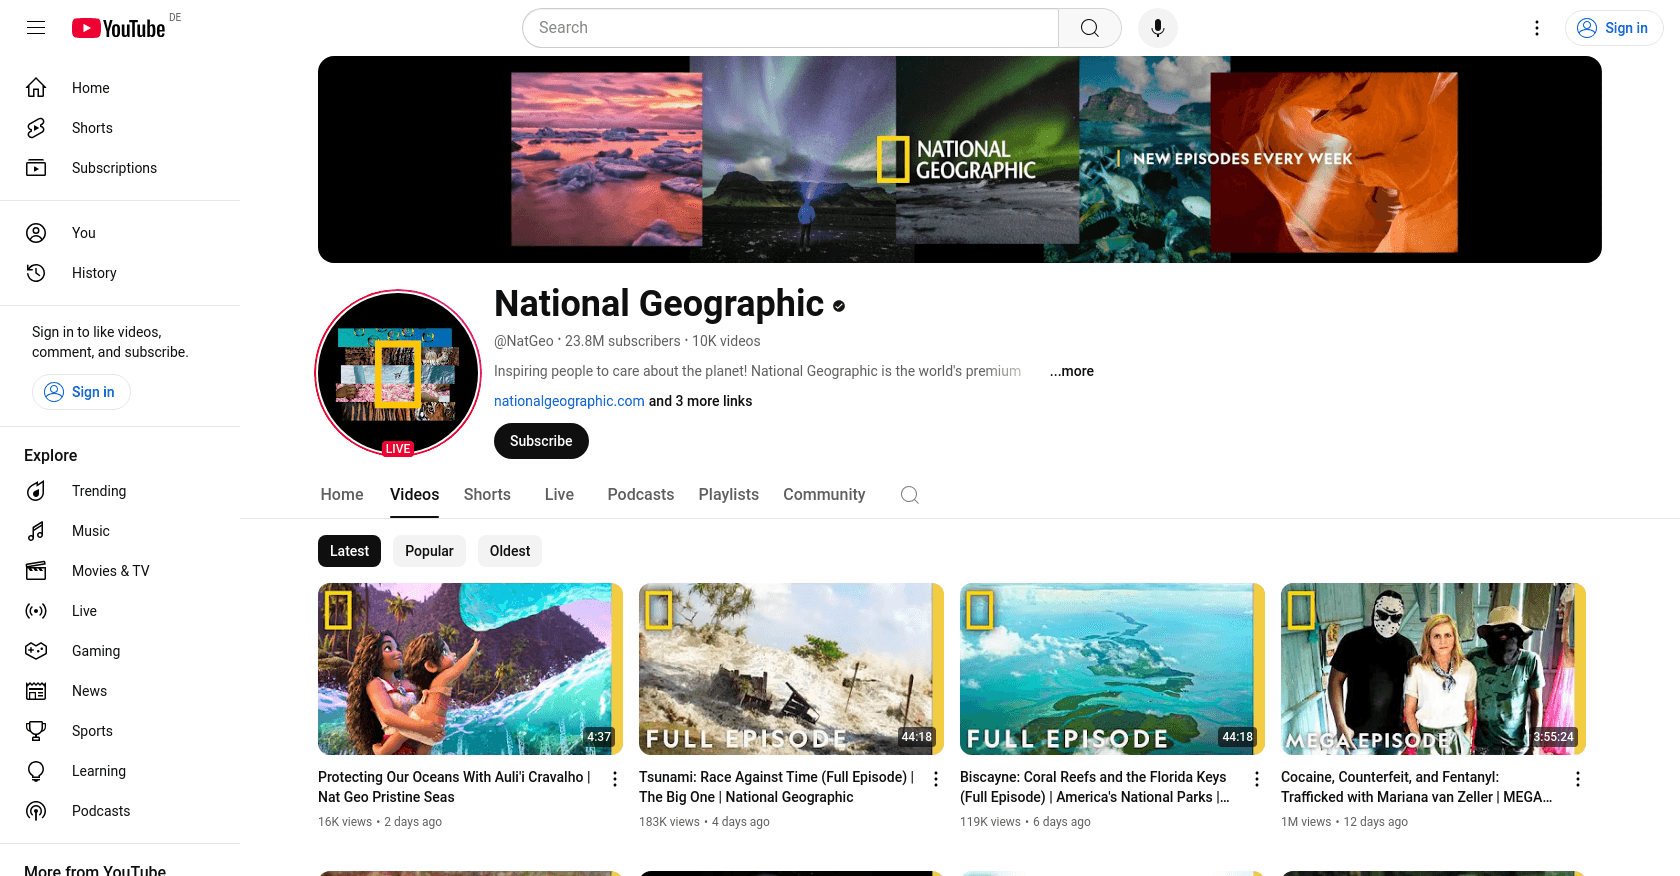Image resolution: width=1680 pixels, height=876 pixels.
Task: Open the top-bar settings three-dot menu
Action: [x=1537, y=28]
